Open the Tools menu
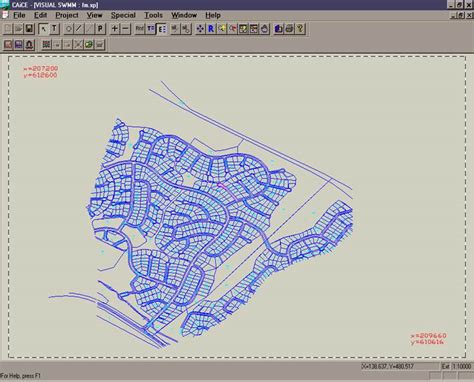Viewport: 474px width, 382px height. coord(153,15)
